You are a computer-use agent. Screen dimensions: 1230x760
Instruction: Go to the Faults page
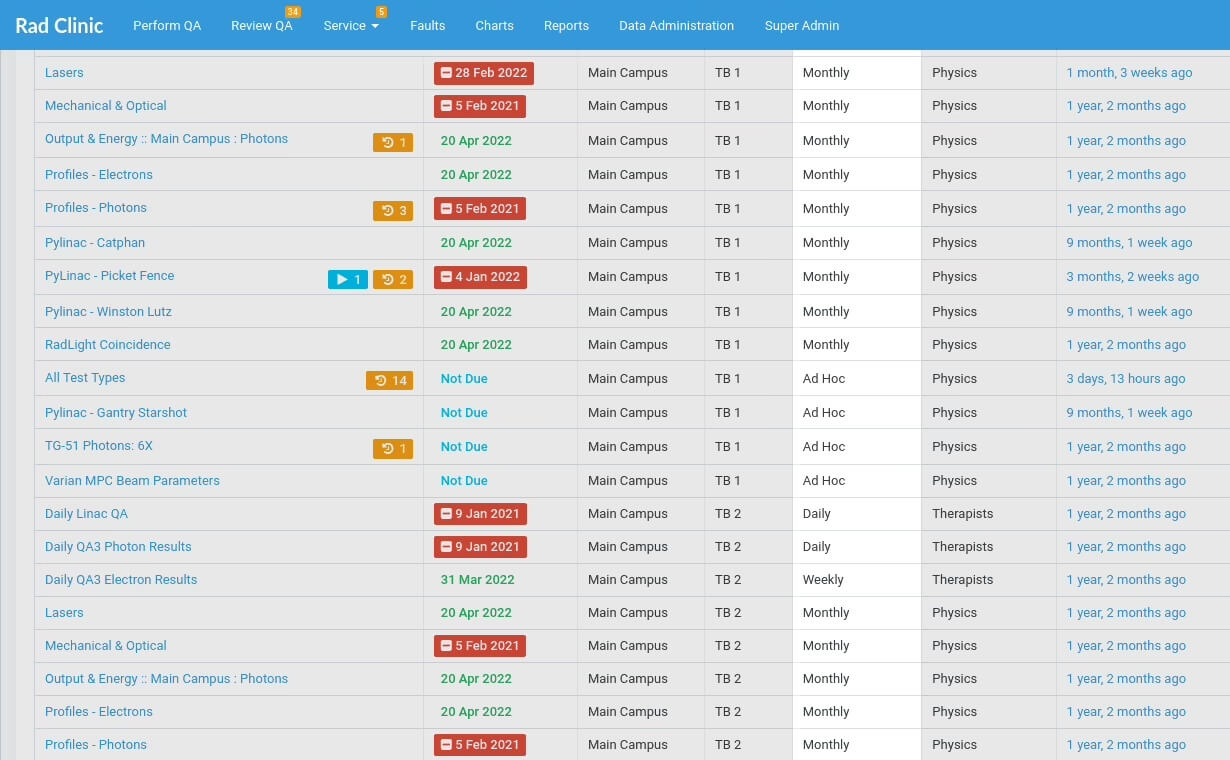pos(427,26)
